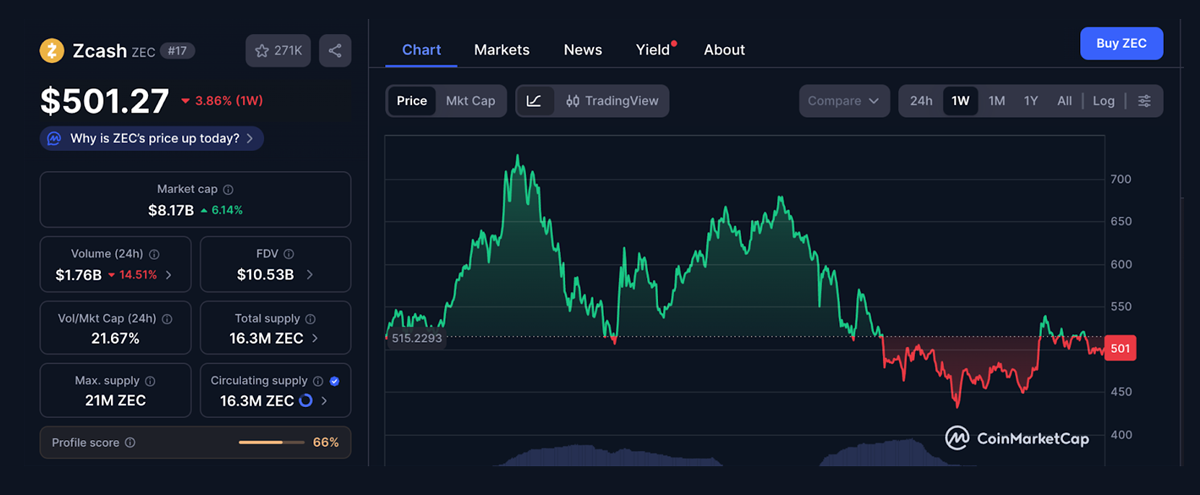Open the share icon button
The height and width of the screenshot is (495, 1200).
pyautogui.click(x=335, y=50)
